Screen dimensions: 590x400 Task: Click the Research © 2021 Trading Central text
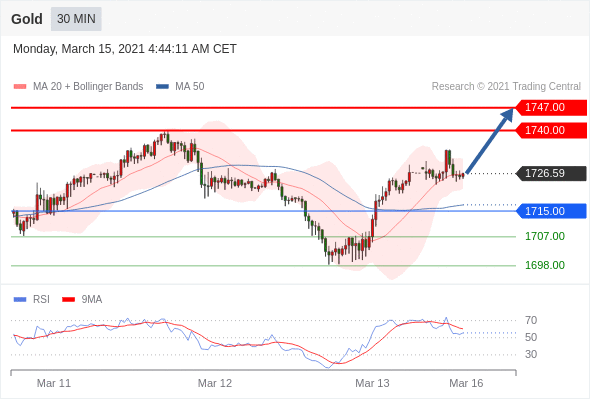[x=506, y=87]
